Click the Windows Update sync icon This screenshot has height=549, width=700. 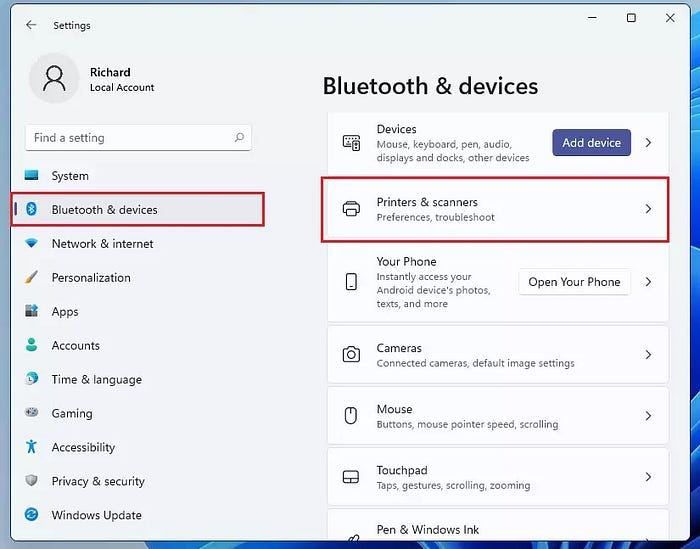tap(31, 514)
